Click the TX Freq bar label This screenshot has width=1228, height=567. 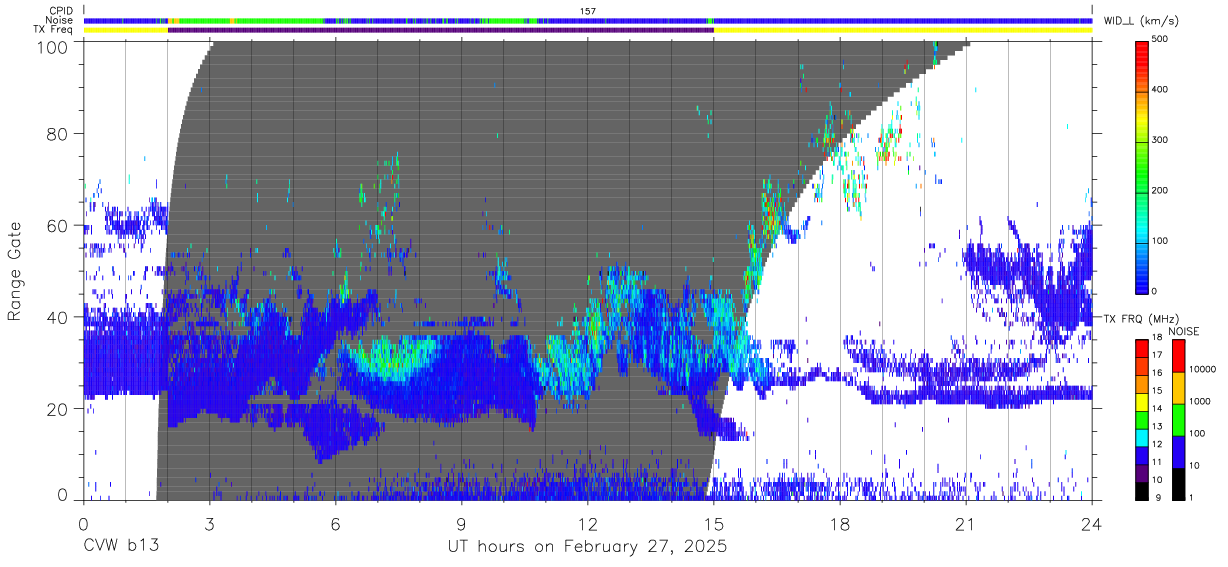(54, 30)
